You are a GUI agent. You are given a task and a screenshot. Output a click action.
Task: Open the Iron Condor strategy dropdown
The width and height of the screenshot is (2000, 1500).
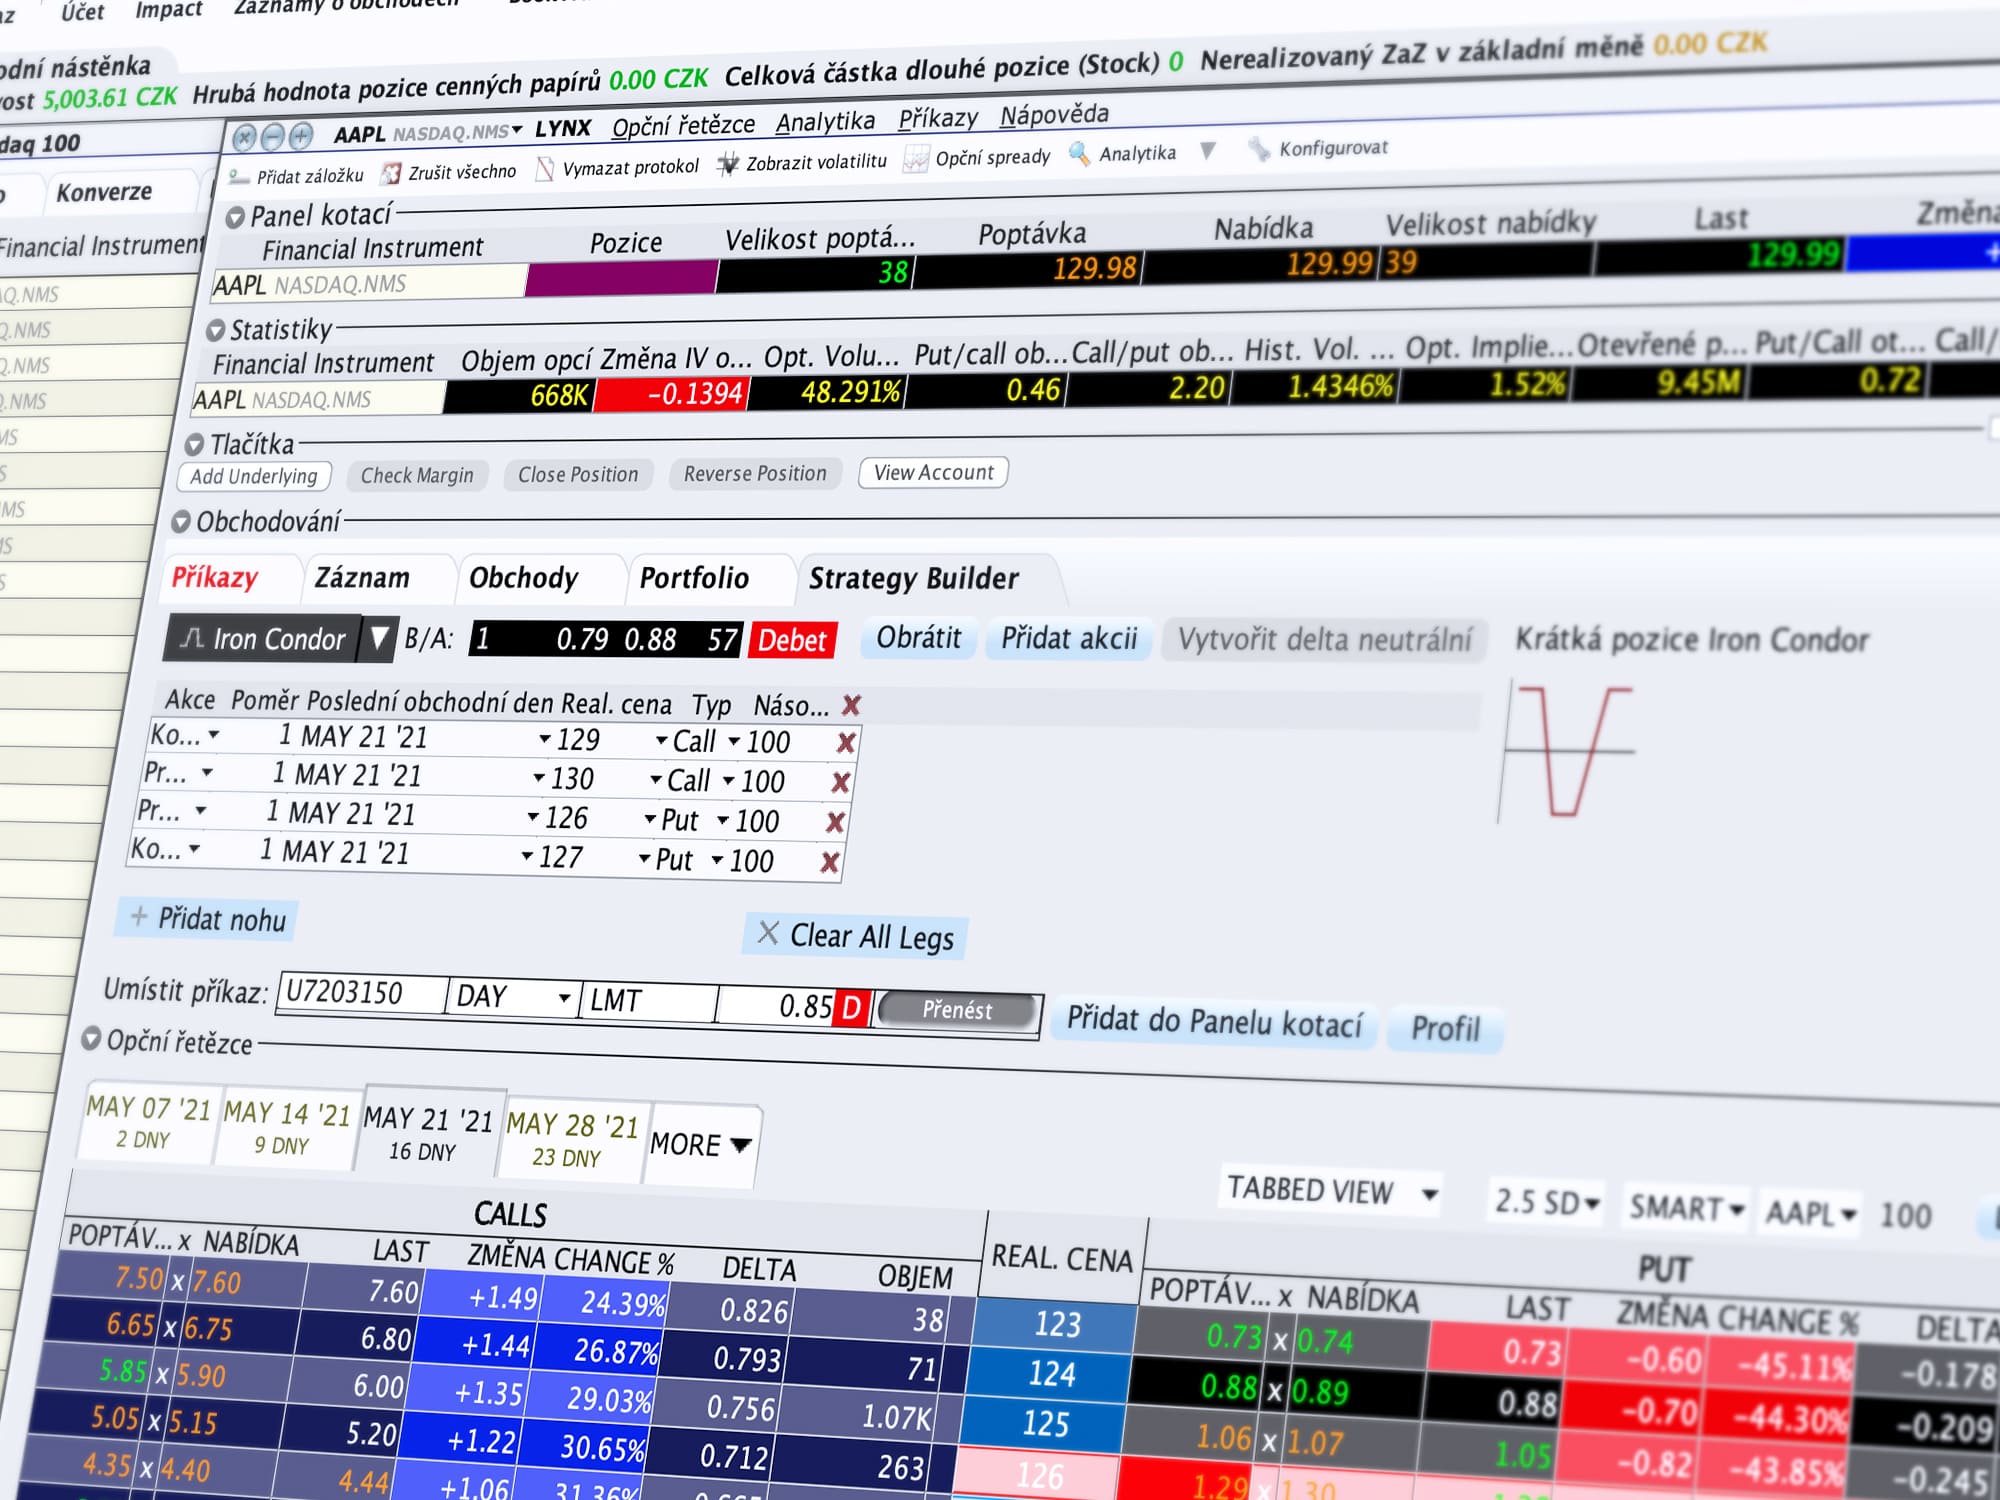click(x=379, y=639)
